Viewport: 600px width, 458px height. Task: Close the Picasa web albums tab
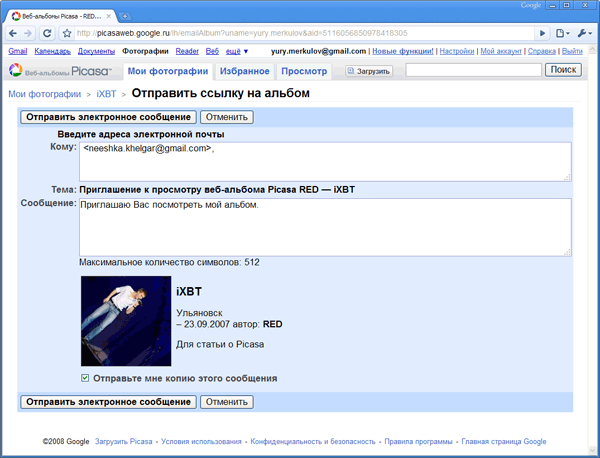point(109,16)
